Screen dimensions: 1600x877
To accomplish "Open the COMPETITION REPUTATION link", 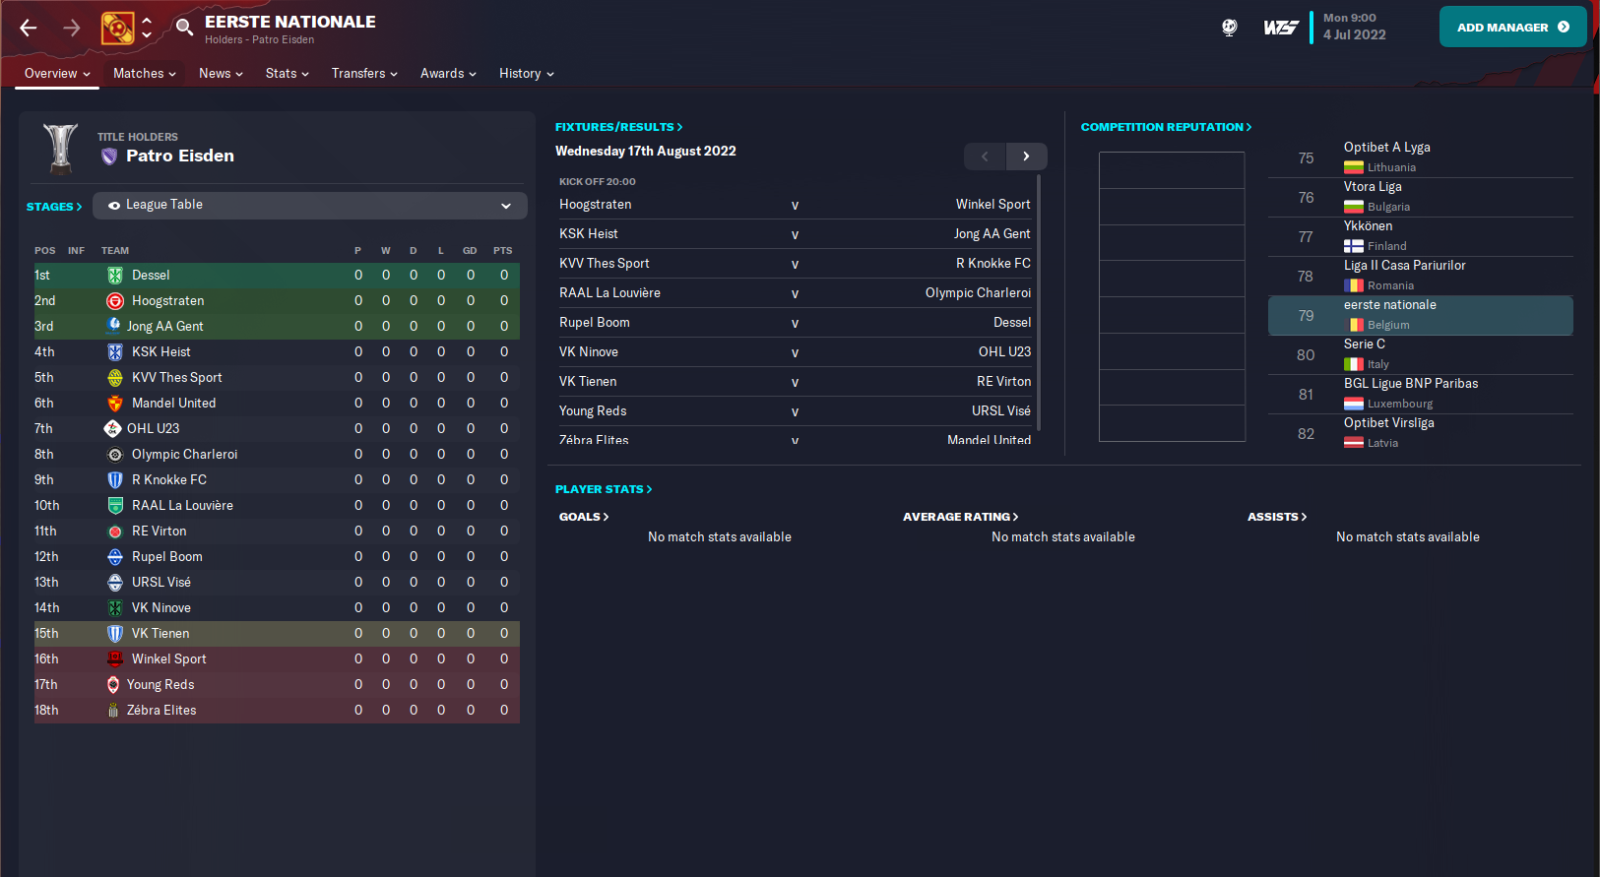I will click(x=1166, y=127).
